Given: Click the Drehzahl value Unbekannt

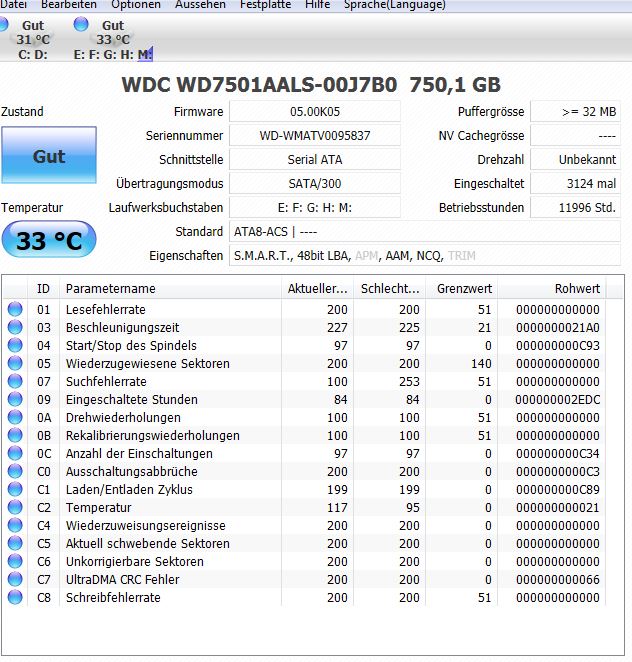Looking at the screenshot, I should (x=575, y=160).
